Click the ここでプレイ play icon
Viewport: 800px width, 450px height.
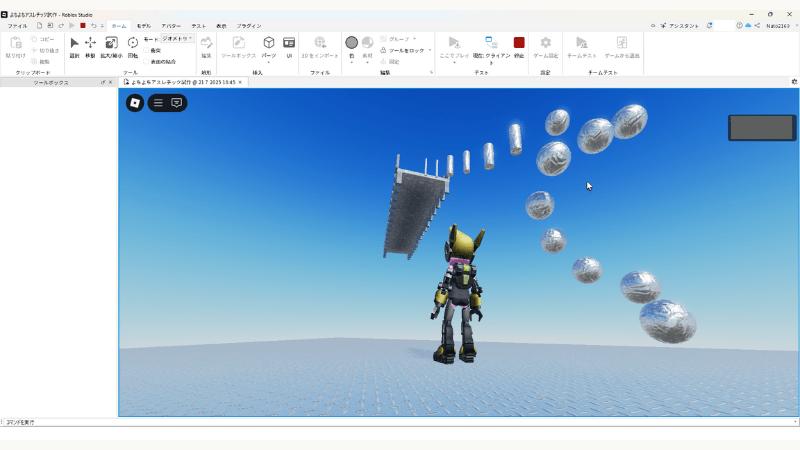tap(454, 42)
